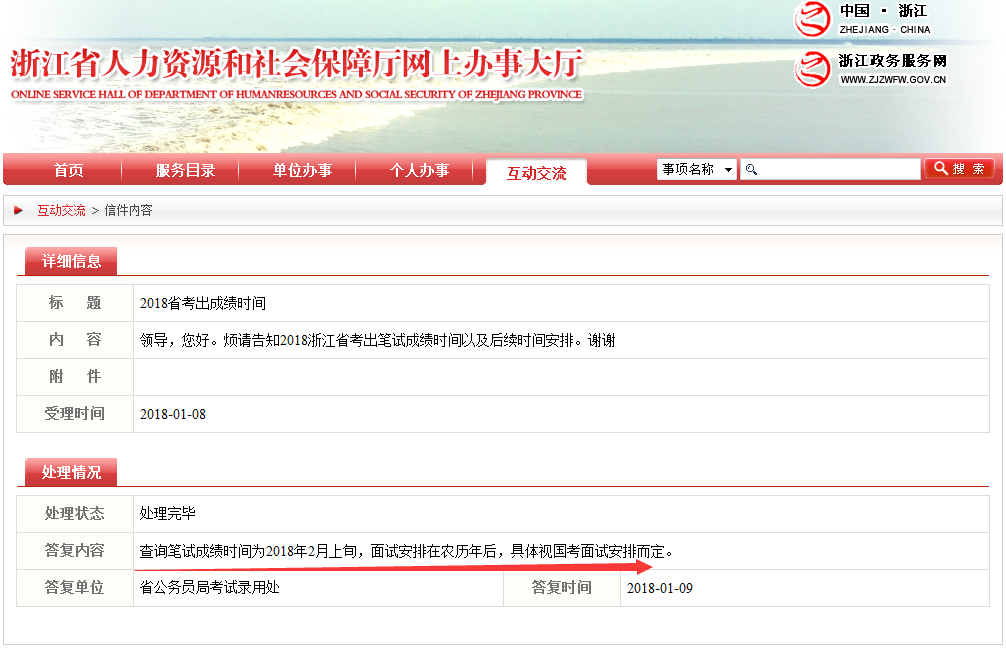
Task: Select the 首页 navigation menu item
Action: point(66,170)
